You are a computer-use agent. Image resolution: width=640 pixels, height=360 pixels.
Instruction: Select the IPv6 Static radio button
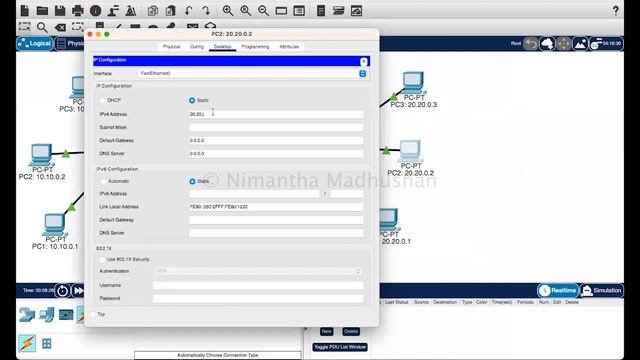pos(192,181)
